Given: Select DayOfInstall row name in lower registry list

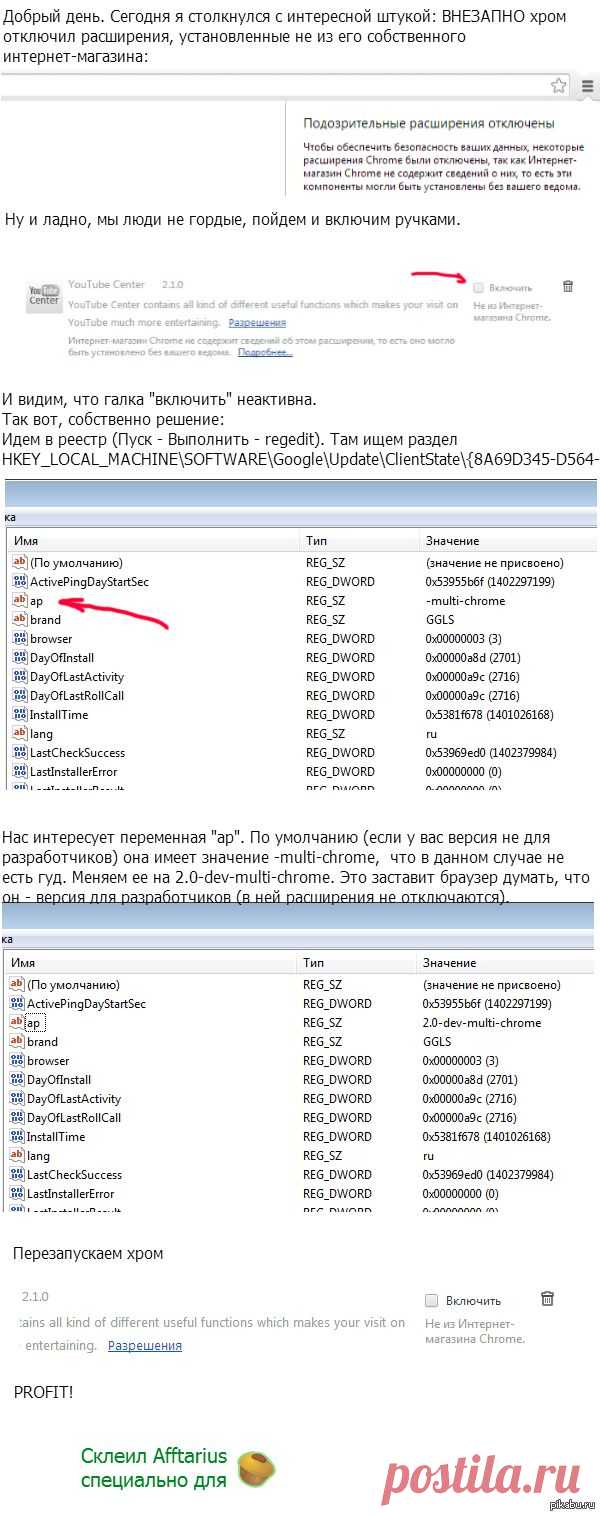Looking at the screenshot, I should pos(59,1080).
